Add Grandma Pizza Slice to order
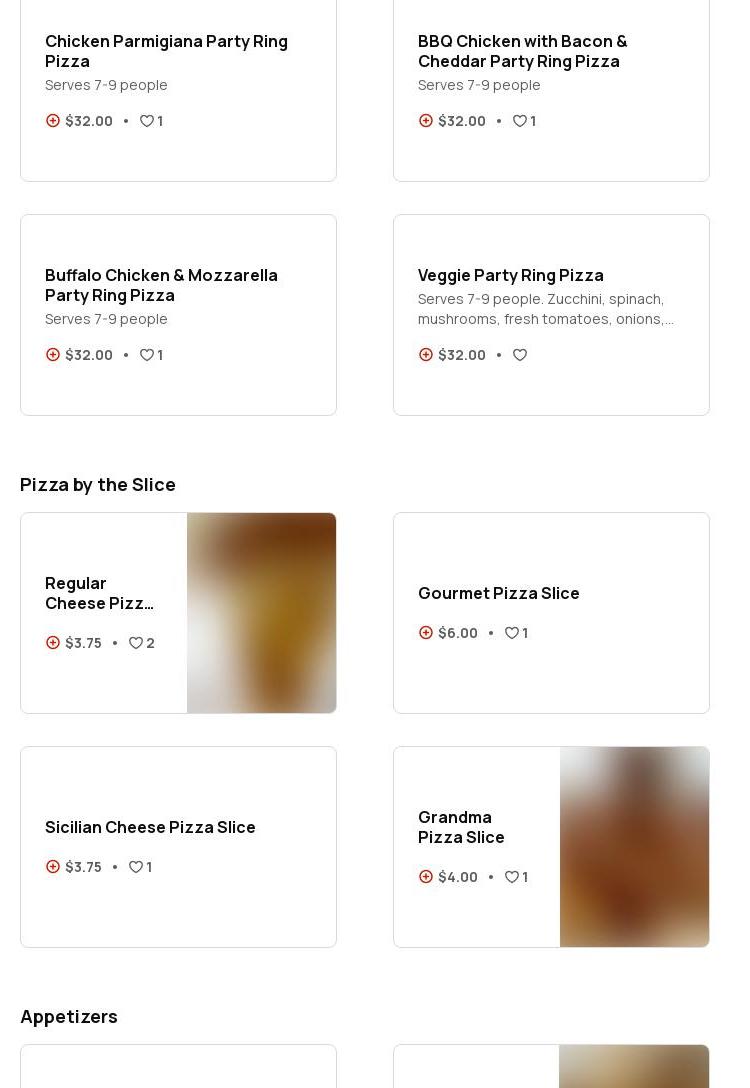The image size is (750, 1088). (426, 877)
